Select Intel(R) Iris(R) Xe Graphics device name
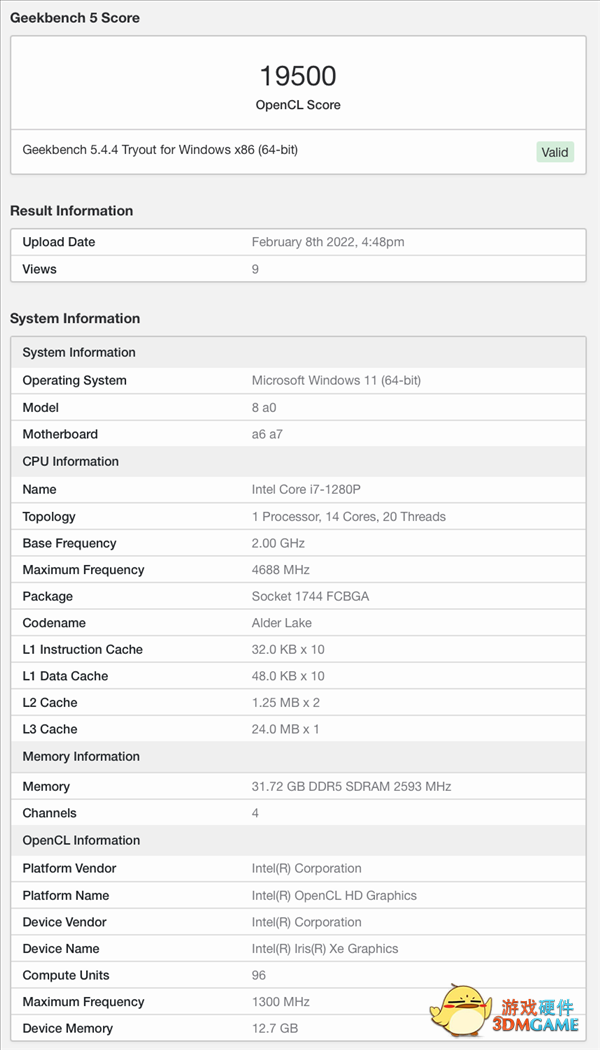 (x=325, y=949)
